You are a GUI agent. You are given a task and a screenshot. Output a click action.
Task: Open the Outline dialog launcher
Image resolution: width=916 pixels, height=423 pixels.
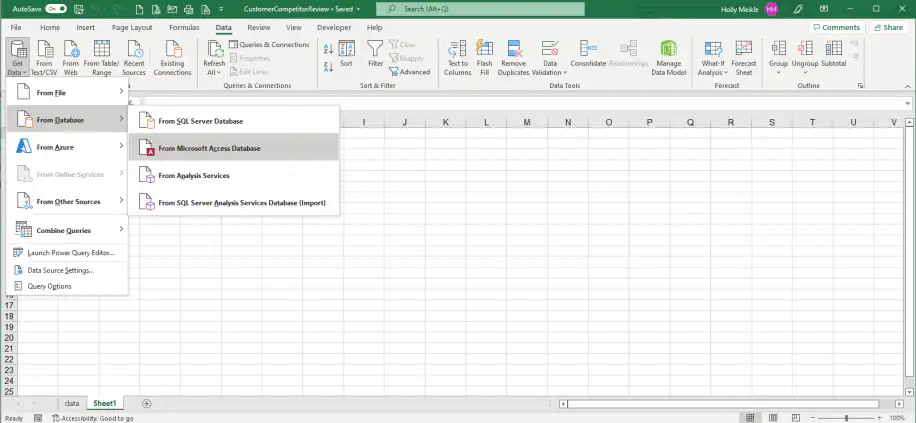tap(861, 86)
